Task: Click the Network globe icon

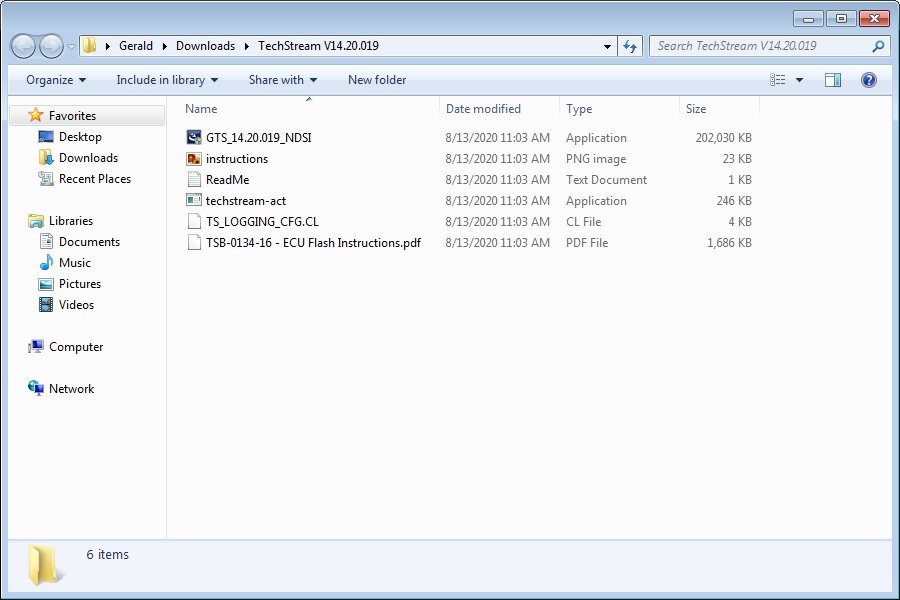Action: [x=36, y=388]
